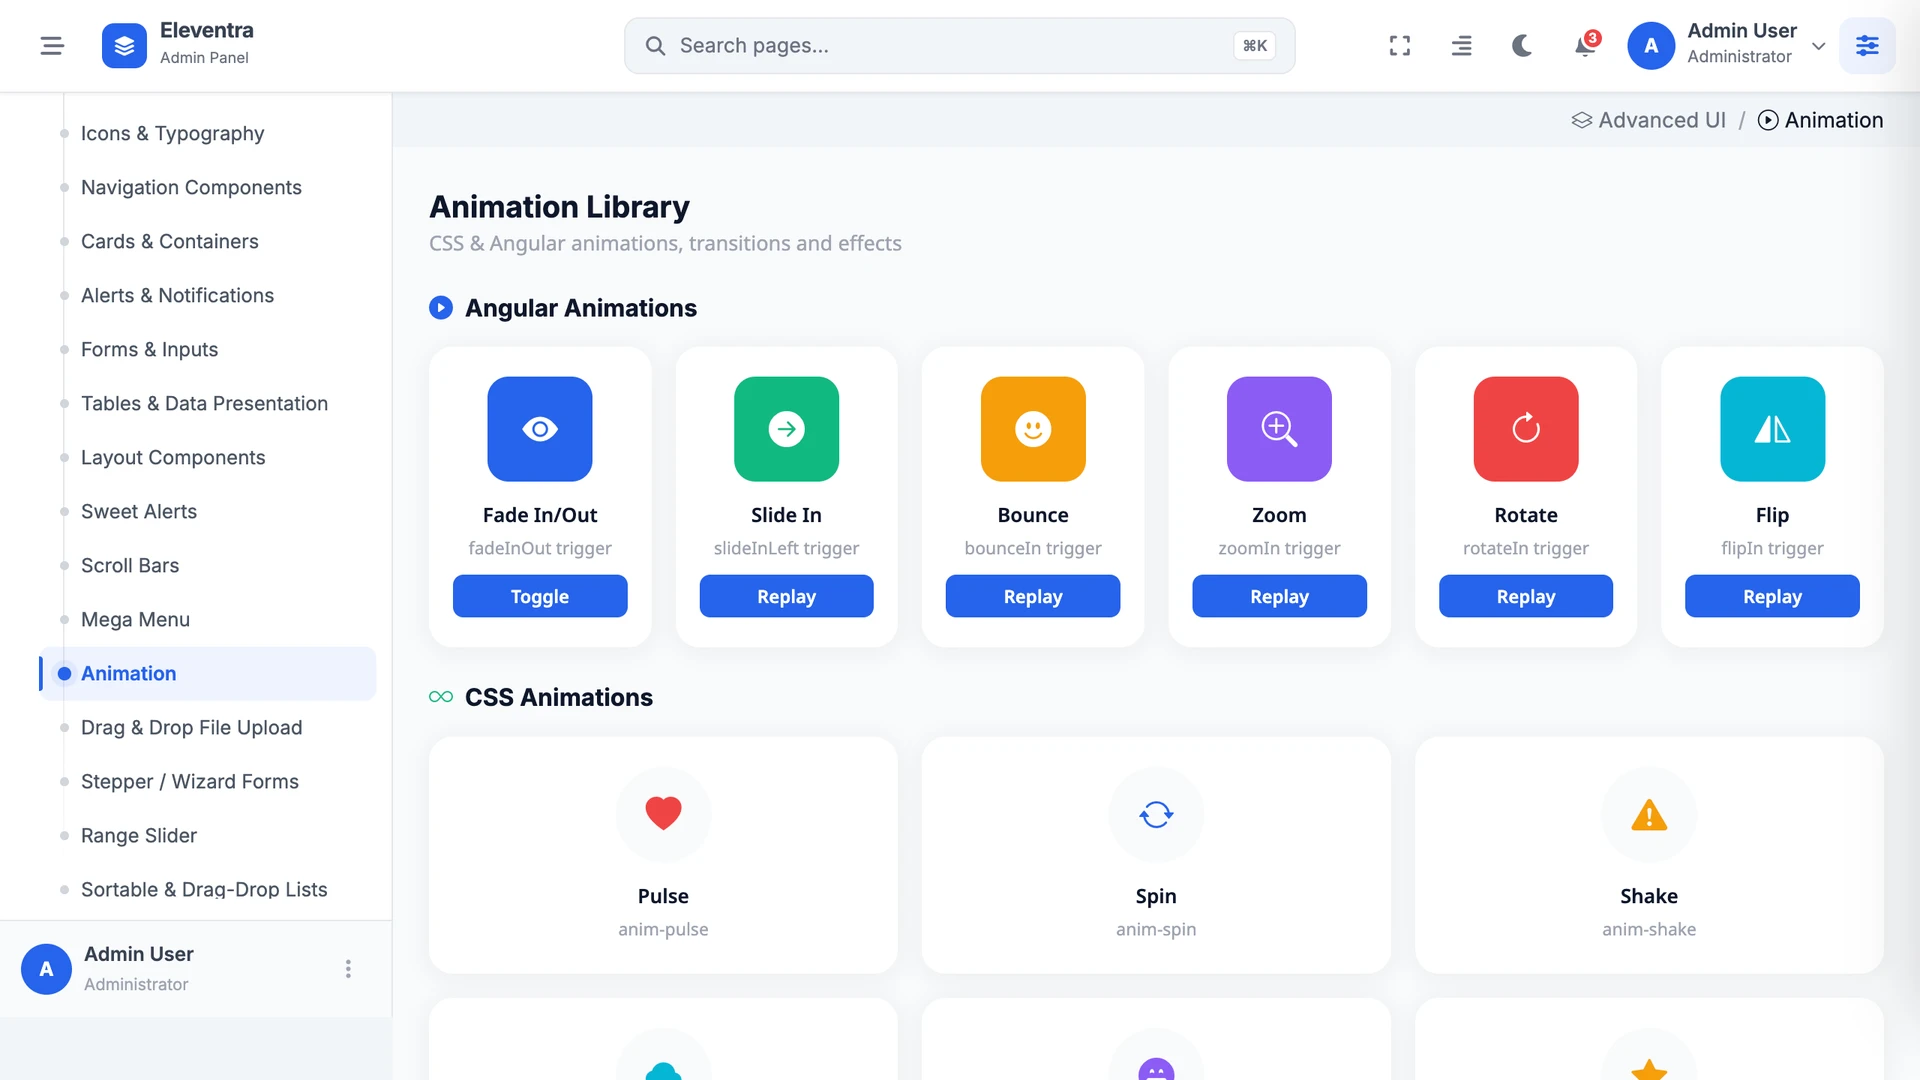Click the blue sync Spin icon
The image size is (1920, 1080).
point(1156,814)
